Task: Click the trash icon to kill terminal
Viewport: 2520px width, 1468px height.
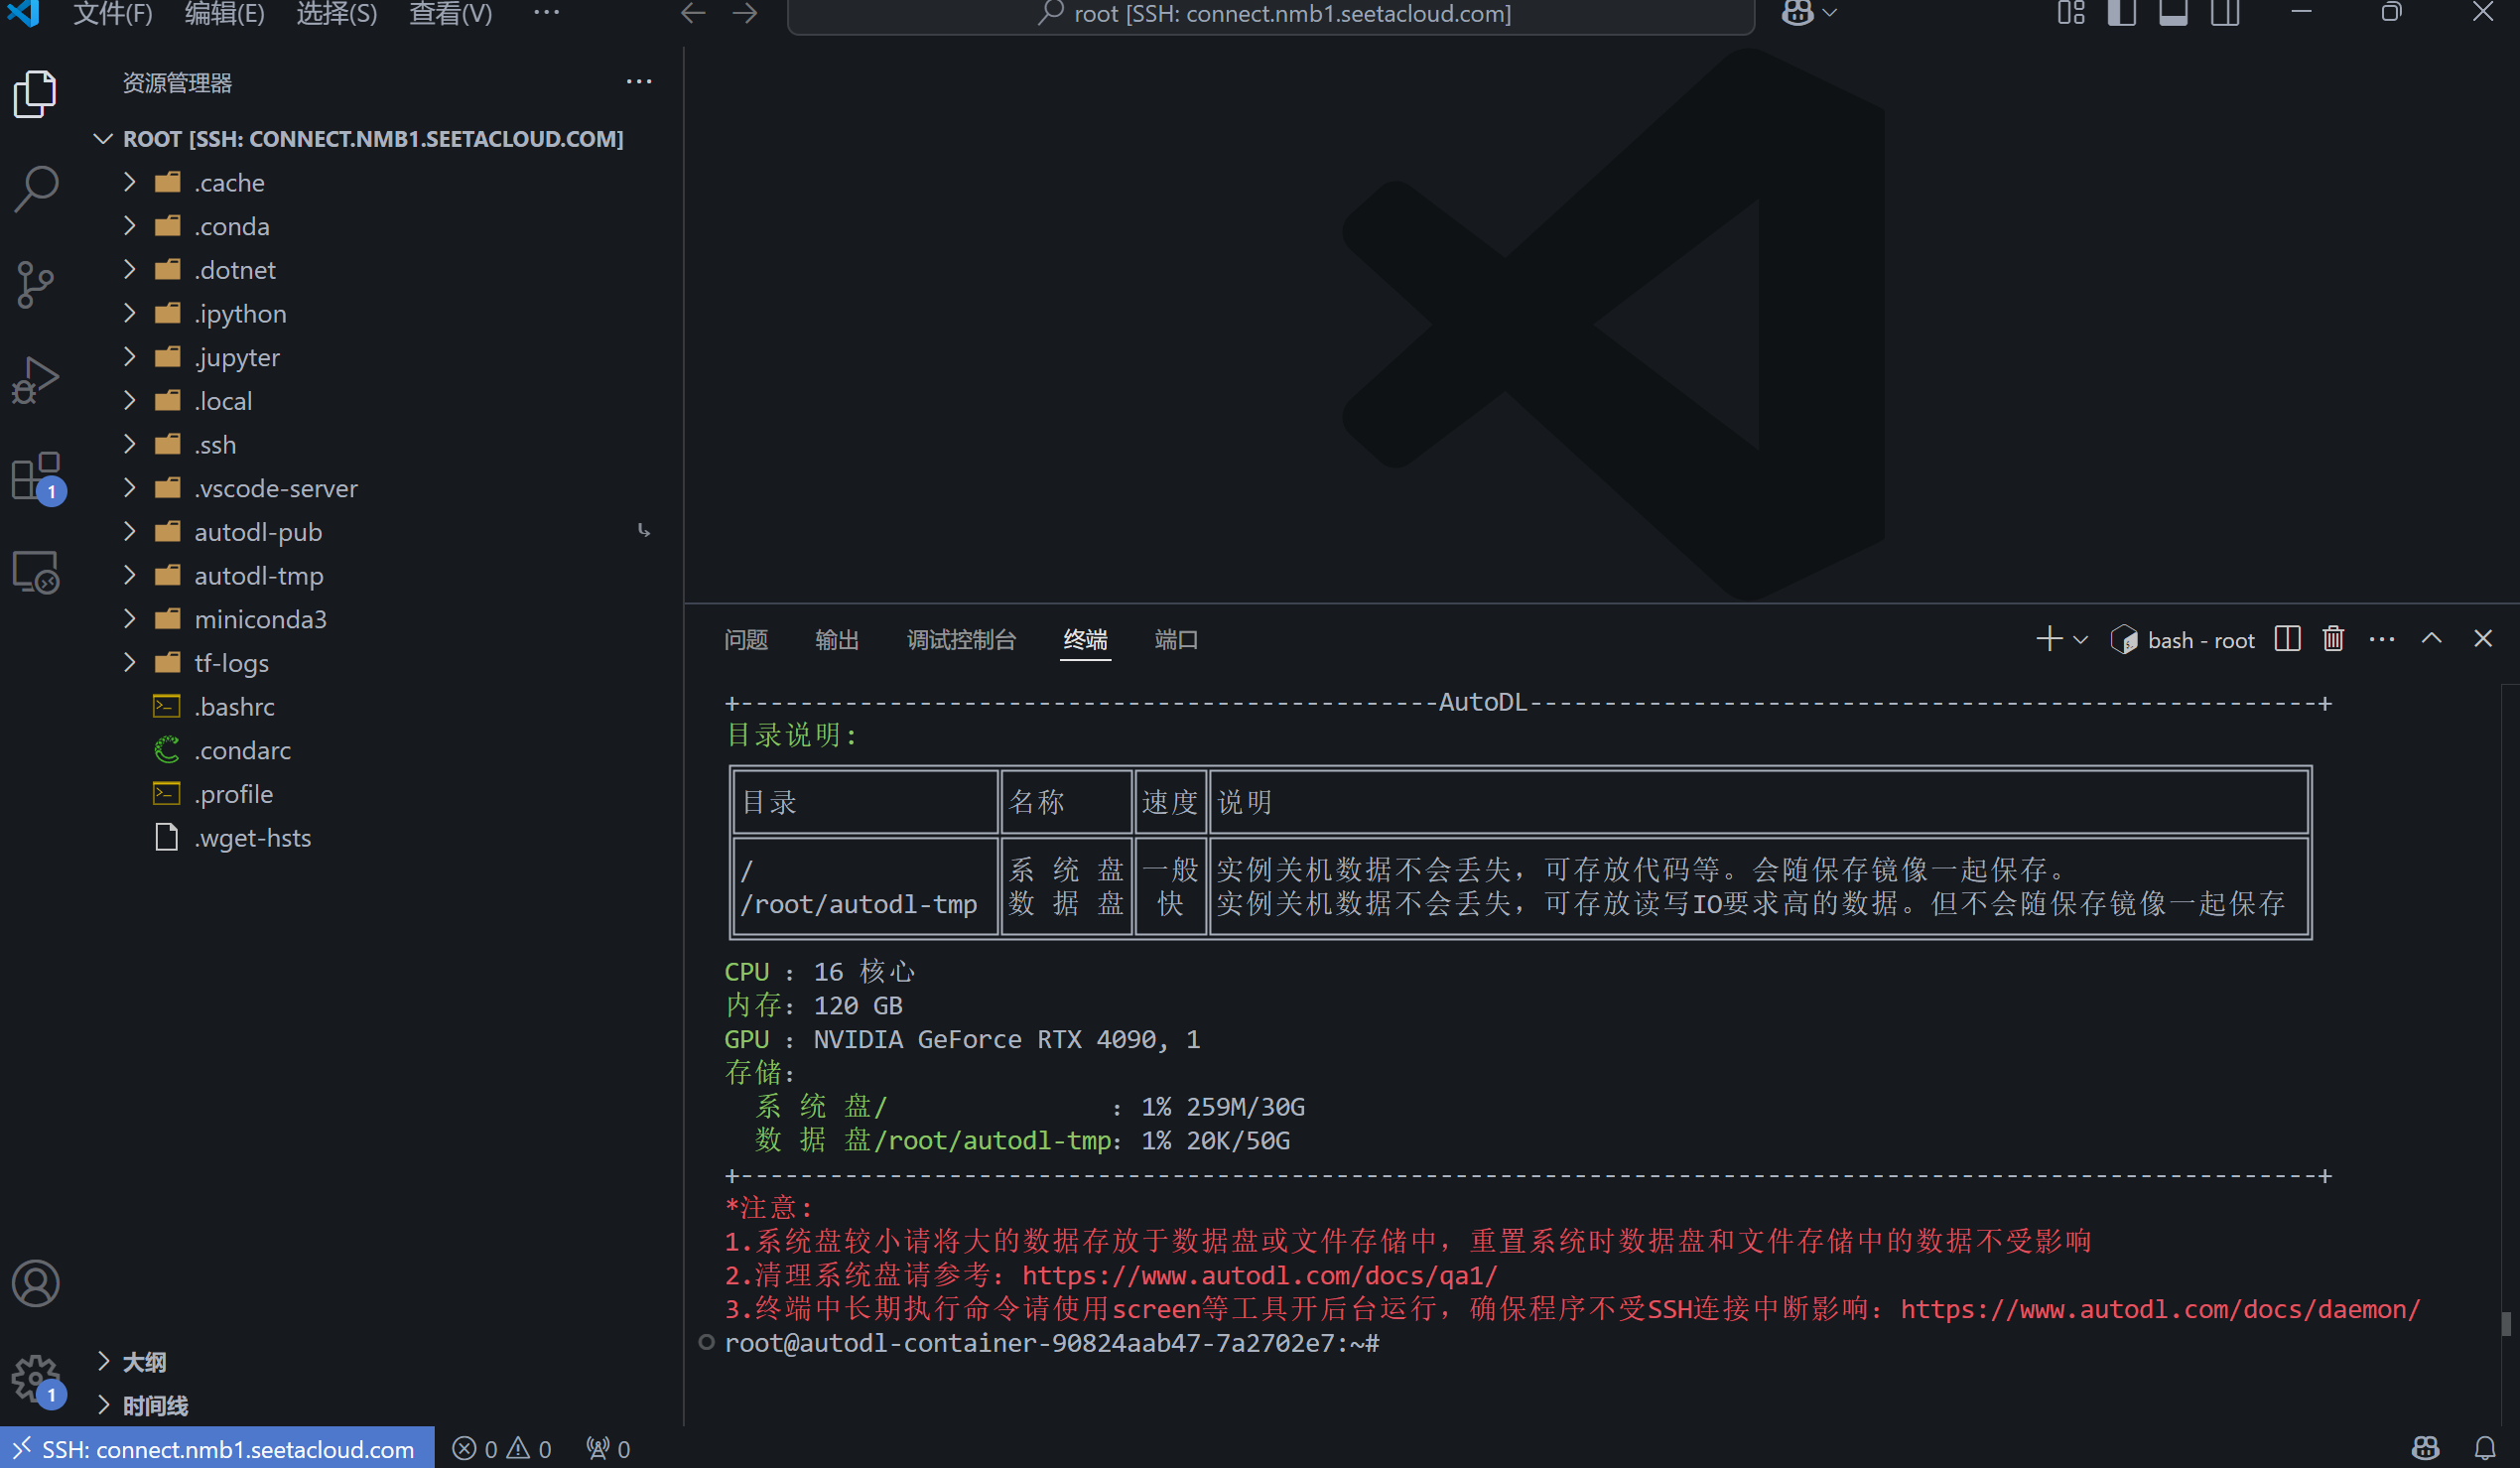Action: (x=2333, y=639)
